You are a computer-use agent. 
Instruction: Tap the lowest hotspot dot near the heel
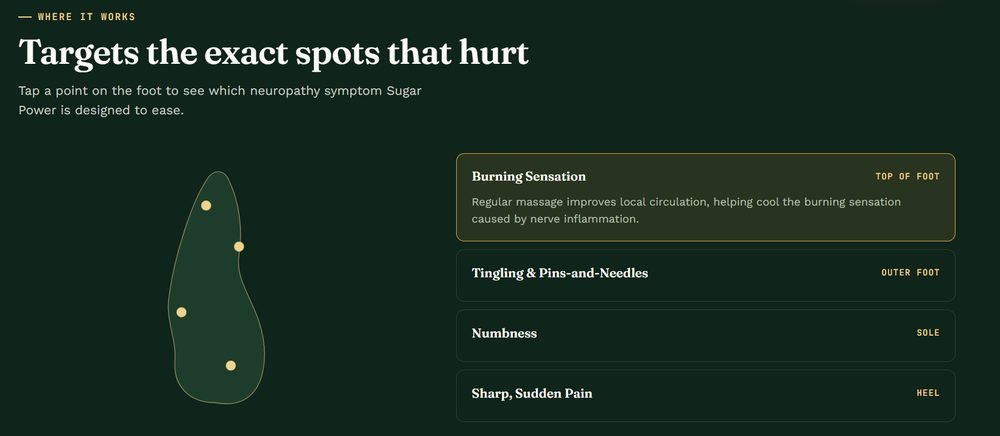pyautogui.click(x=231, y=366)
